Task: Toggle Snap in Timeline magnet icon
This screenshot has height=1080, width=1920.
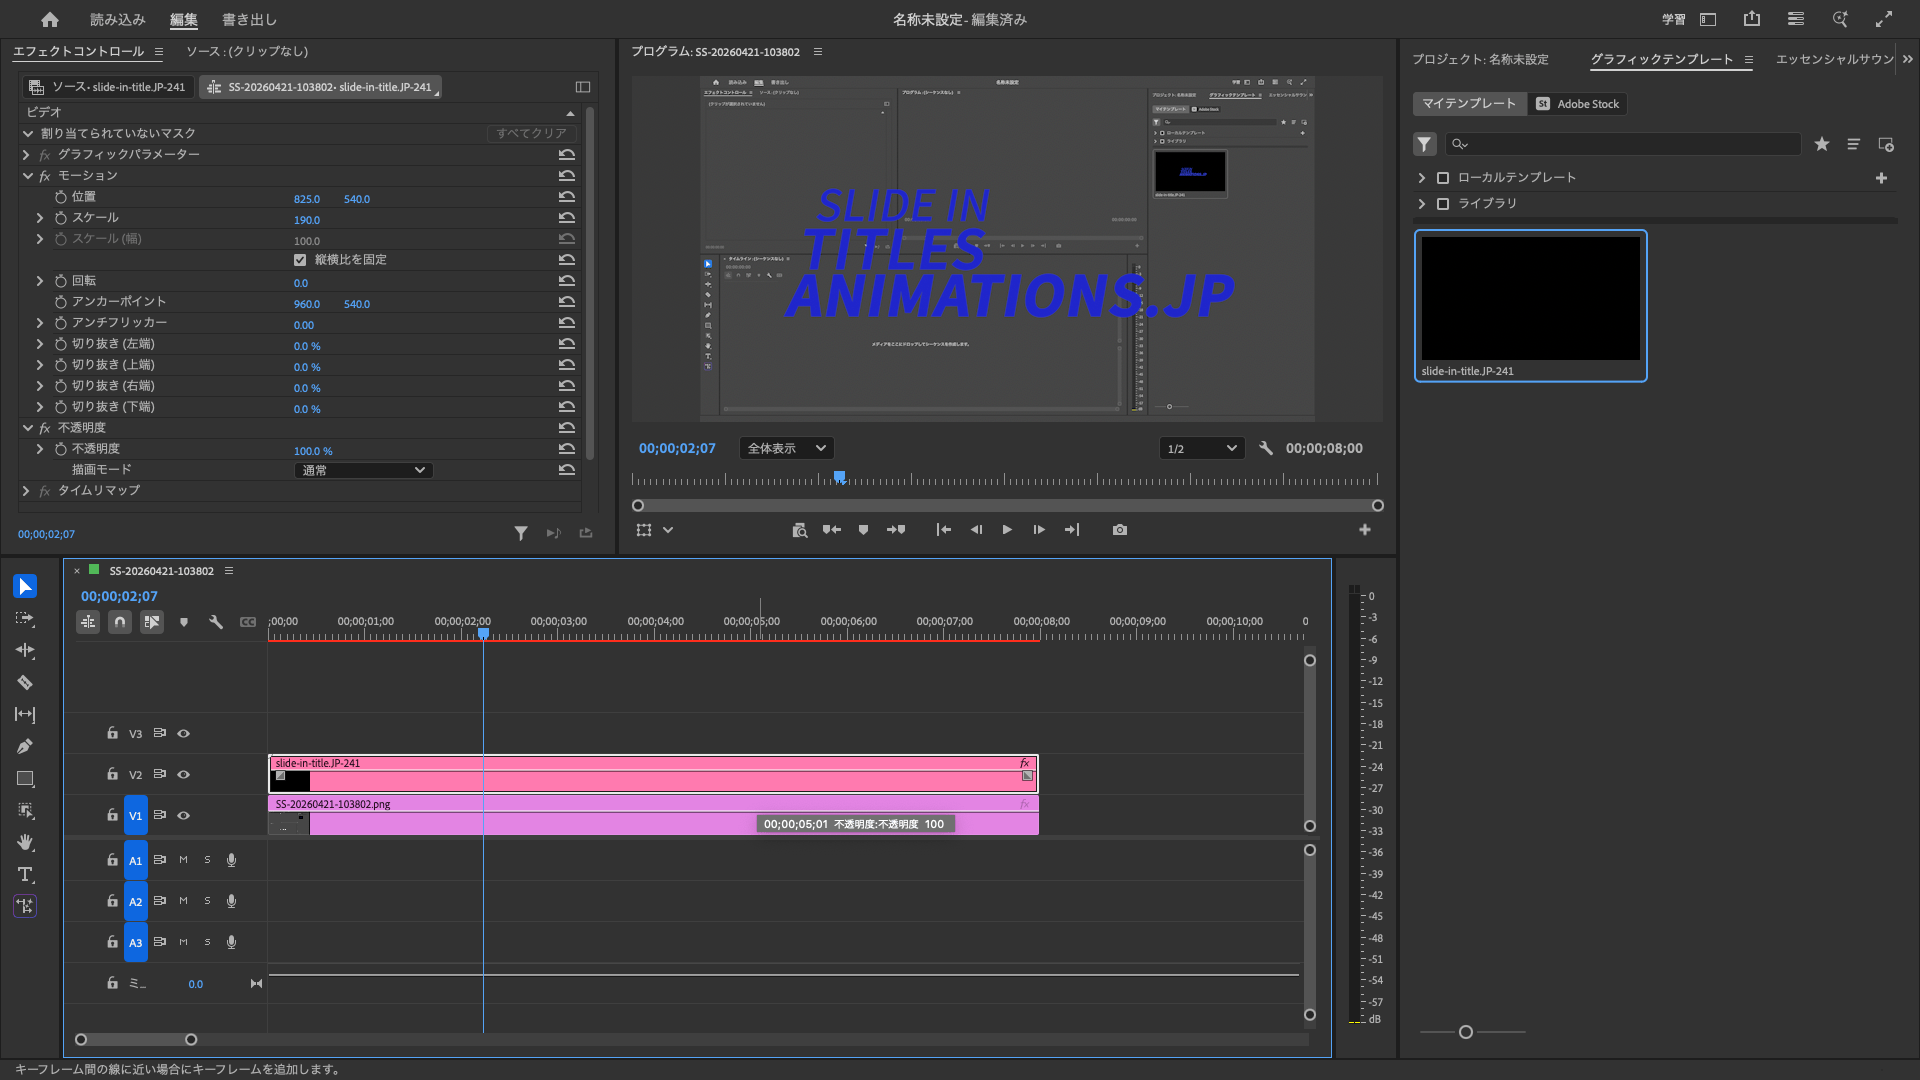Action: [x=120, y=622]
